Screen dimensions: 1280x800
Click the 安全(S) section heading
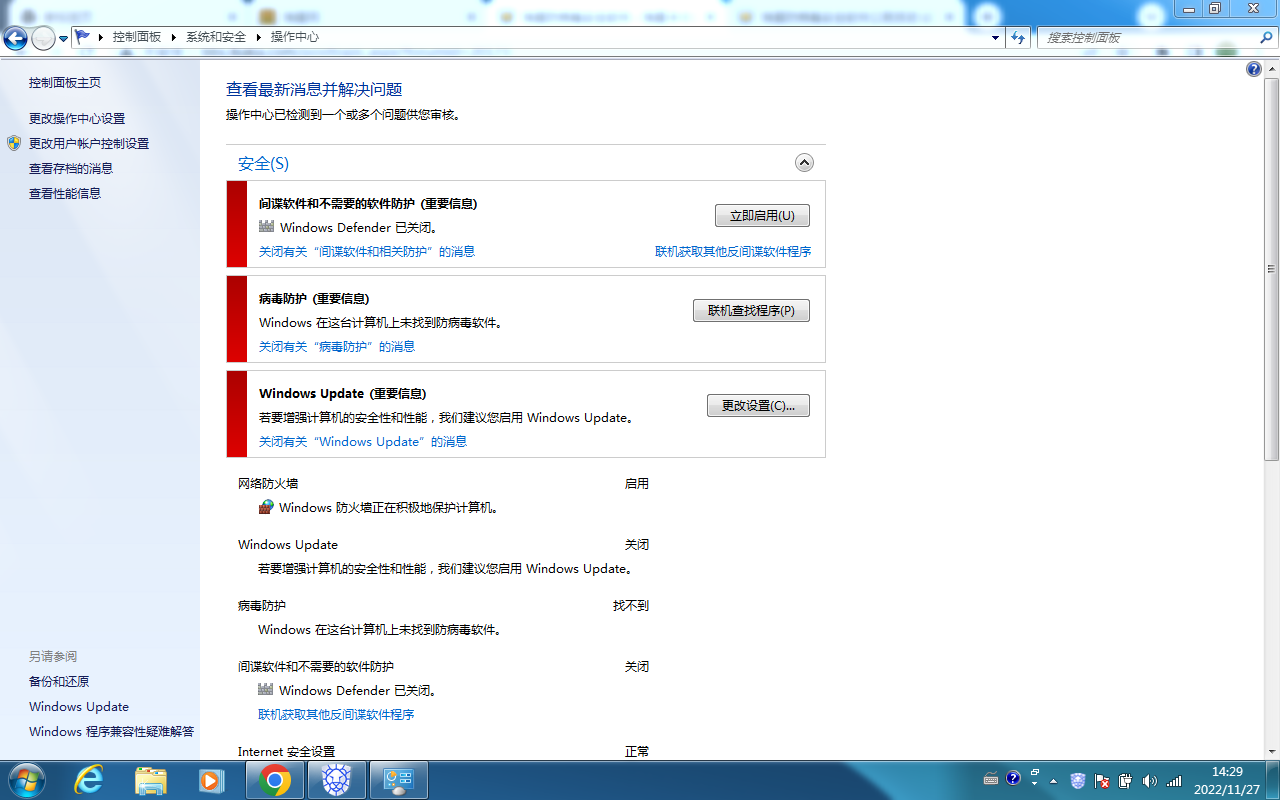[x=263, y=163]
